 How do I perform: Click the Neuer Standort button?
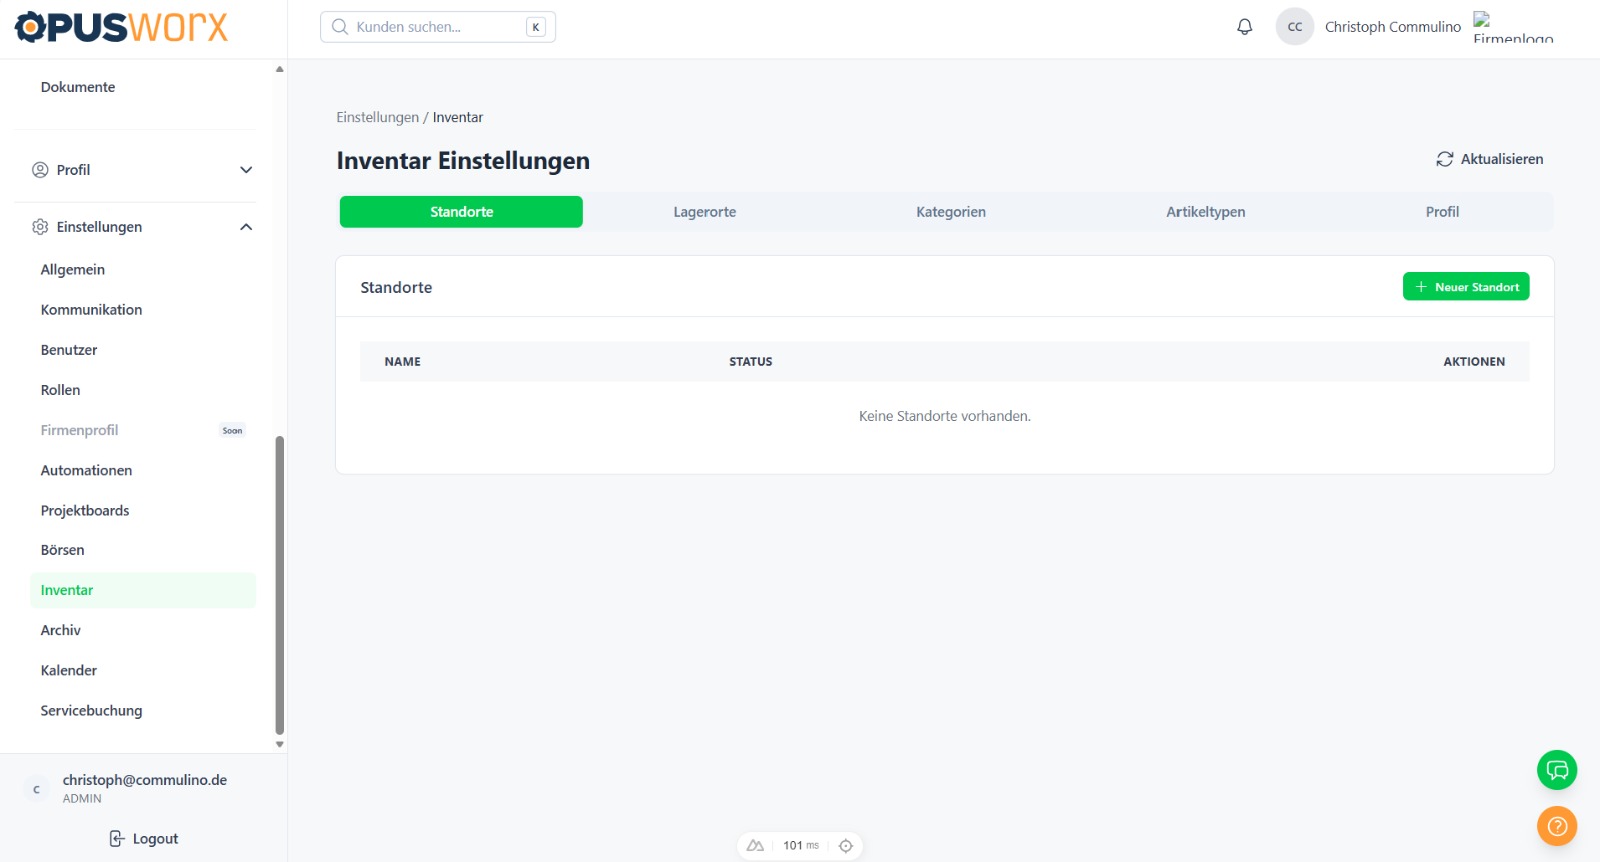(x=1466, y=287)
